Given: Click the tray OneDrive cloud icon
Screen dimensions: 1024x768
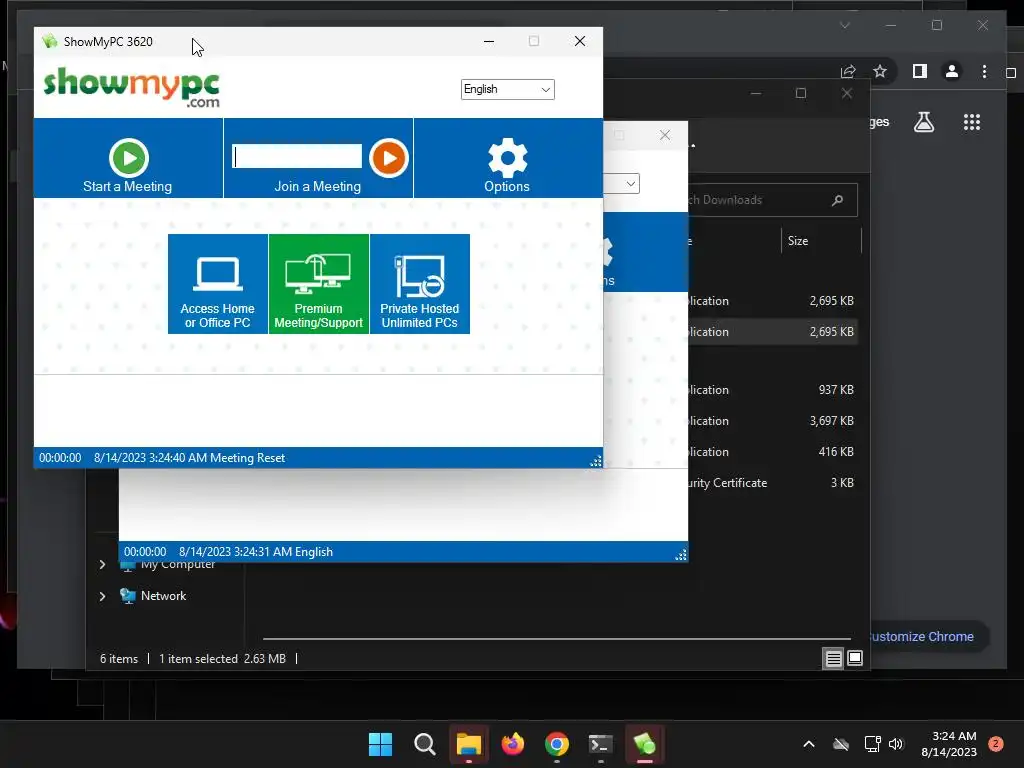Looking at the screenshot, I should point(841,744).
